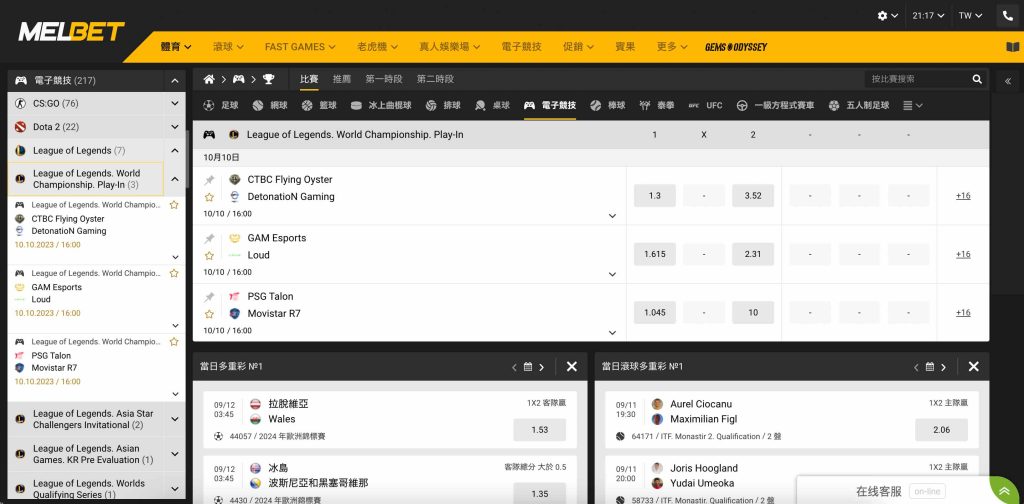Screen dimensions: 1024x504
Task: Pin the GAM Esports vs Loud match
Action: click(x=209, y=239)
